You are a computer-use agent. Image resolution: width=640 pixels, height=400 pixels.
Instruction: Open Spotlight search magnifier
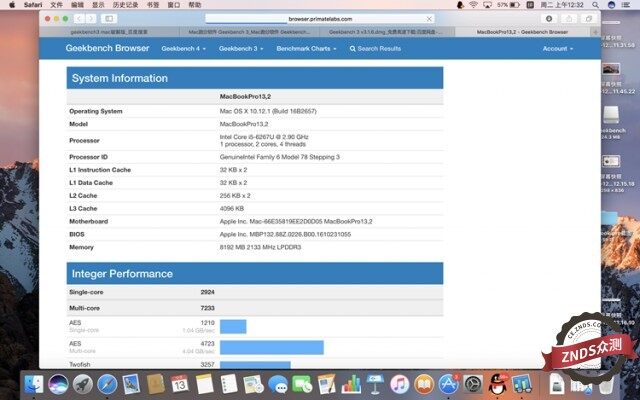(x=596, y=5)
